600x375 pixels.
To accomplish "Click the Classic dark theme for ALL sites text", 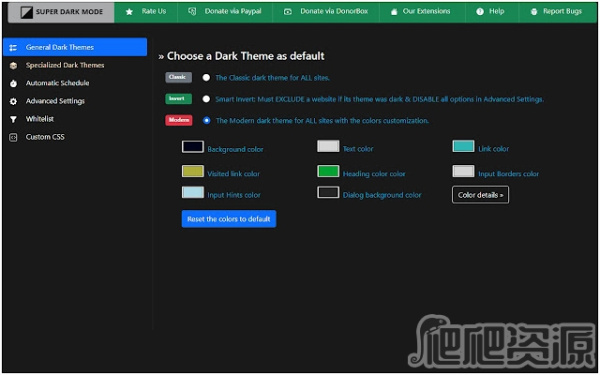I will (272, 78).
